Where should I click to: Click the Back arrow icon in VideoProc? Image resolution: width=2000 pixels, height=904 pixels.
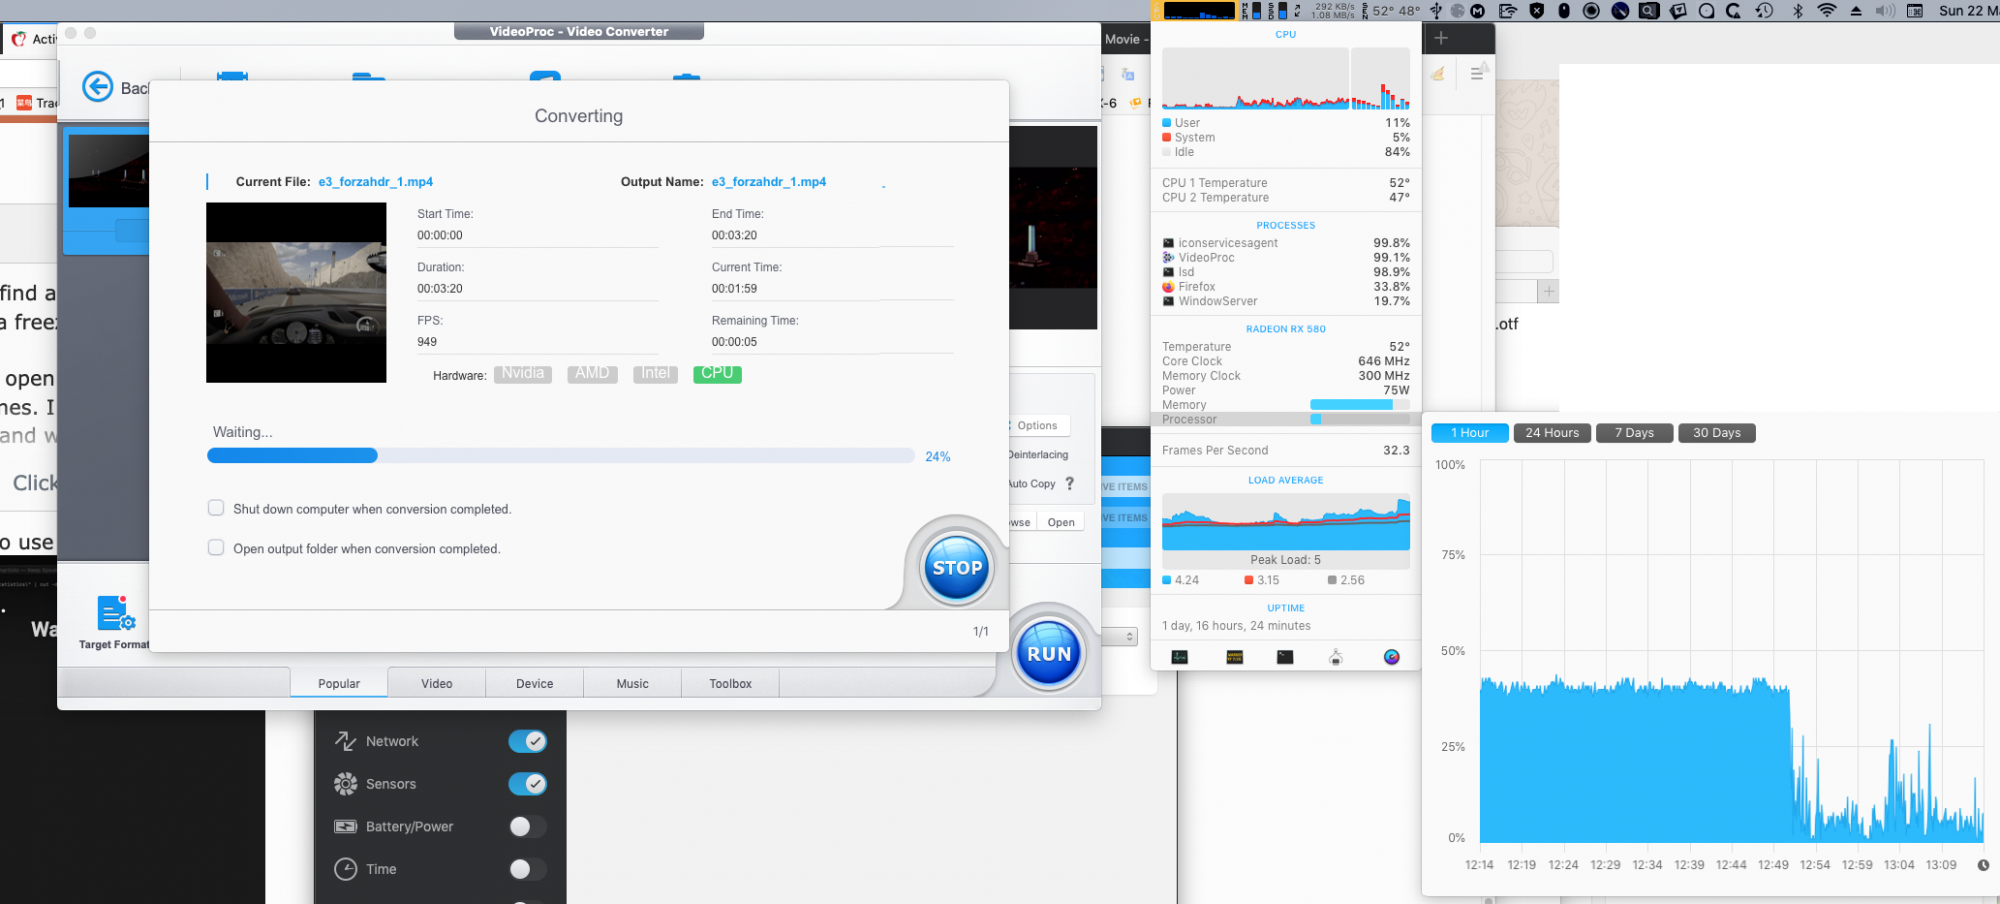coord(97,87)
